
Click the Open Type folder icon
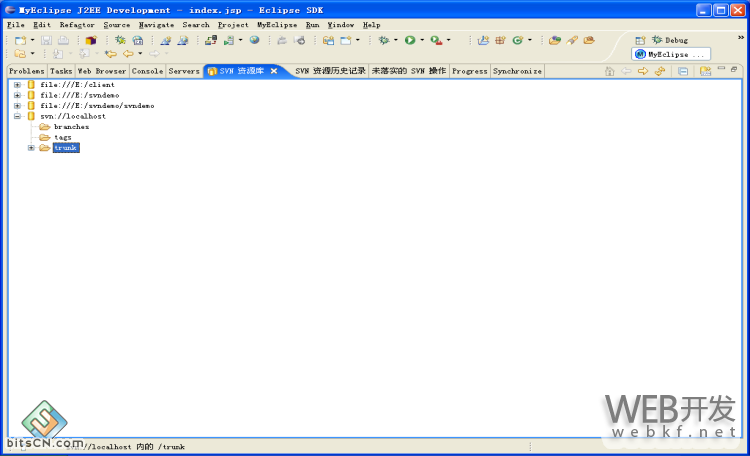click(555, 41)
